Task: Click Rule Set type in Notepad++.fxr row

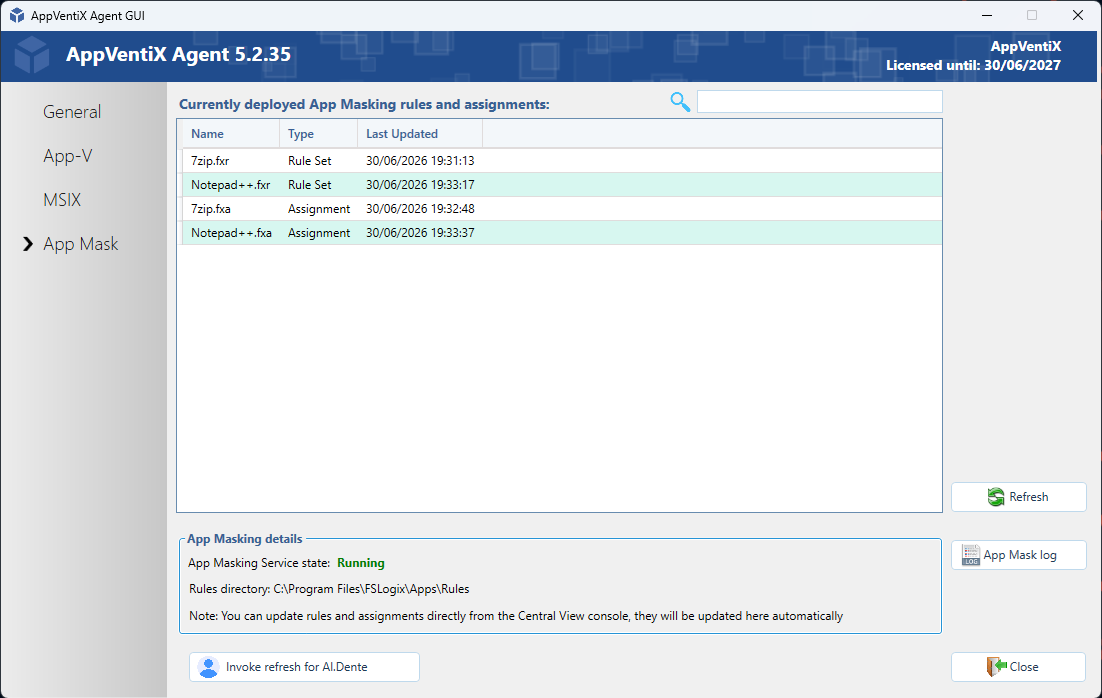Action: [x=309, y=185]
